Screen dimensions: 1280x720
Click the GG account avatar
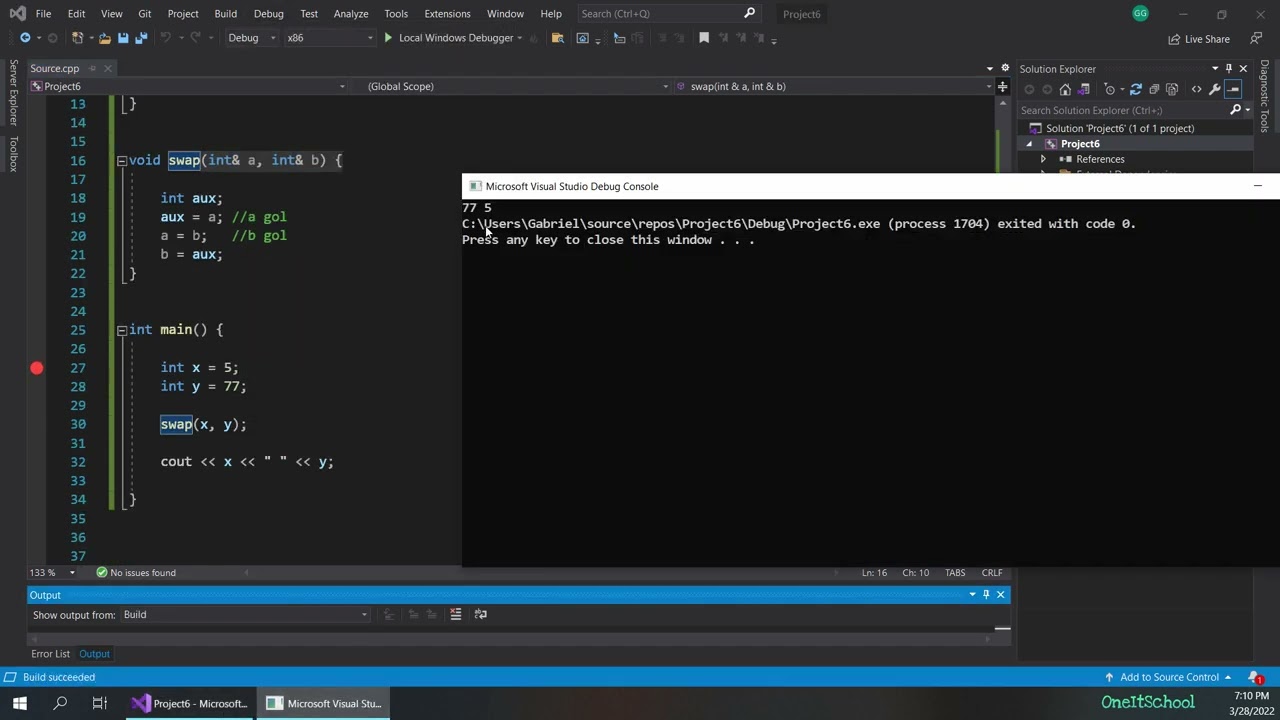coord(1140,13)
